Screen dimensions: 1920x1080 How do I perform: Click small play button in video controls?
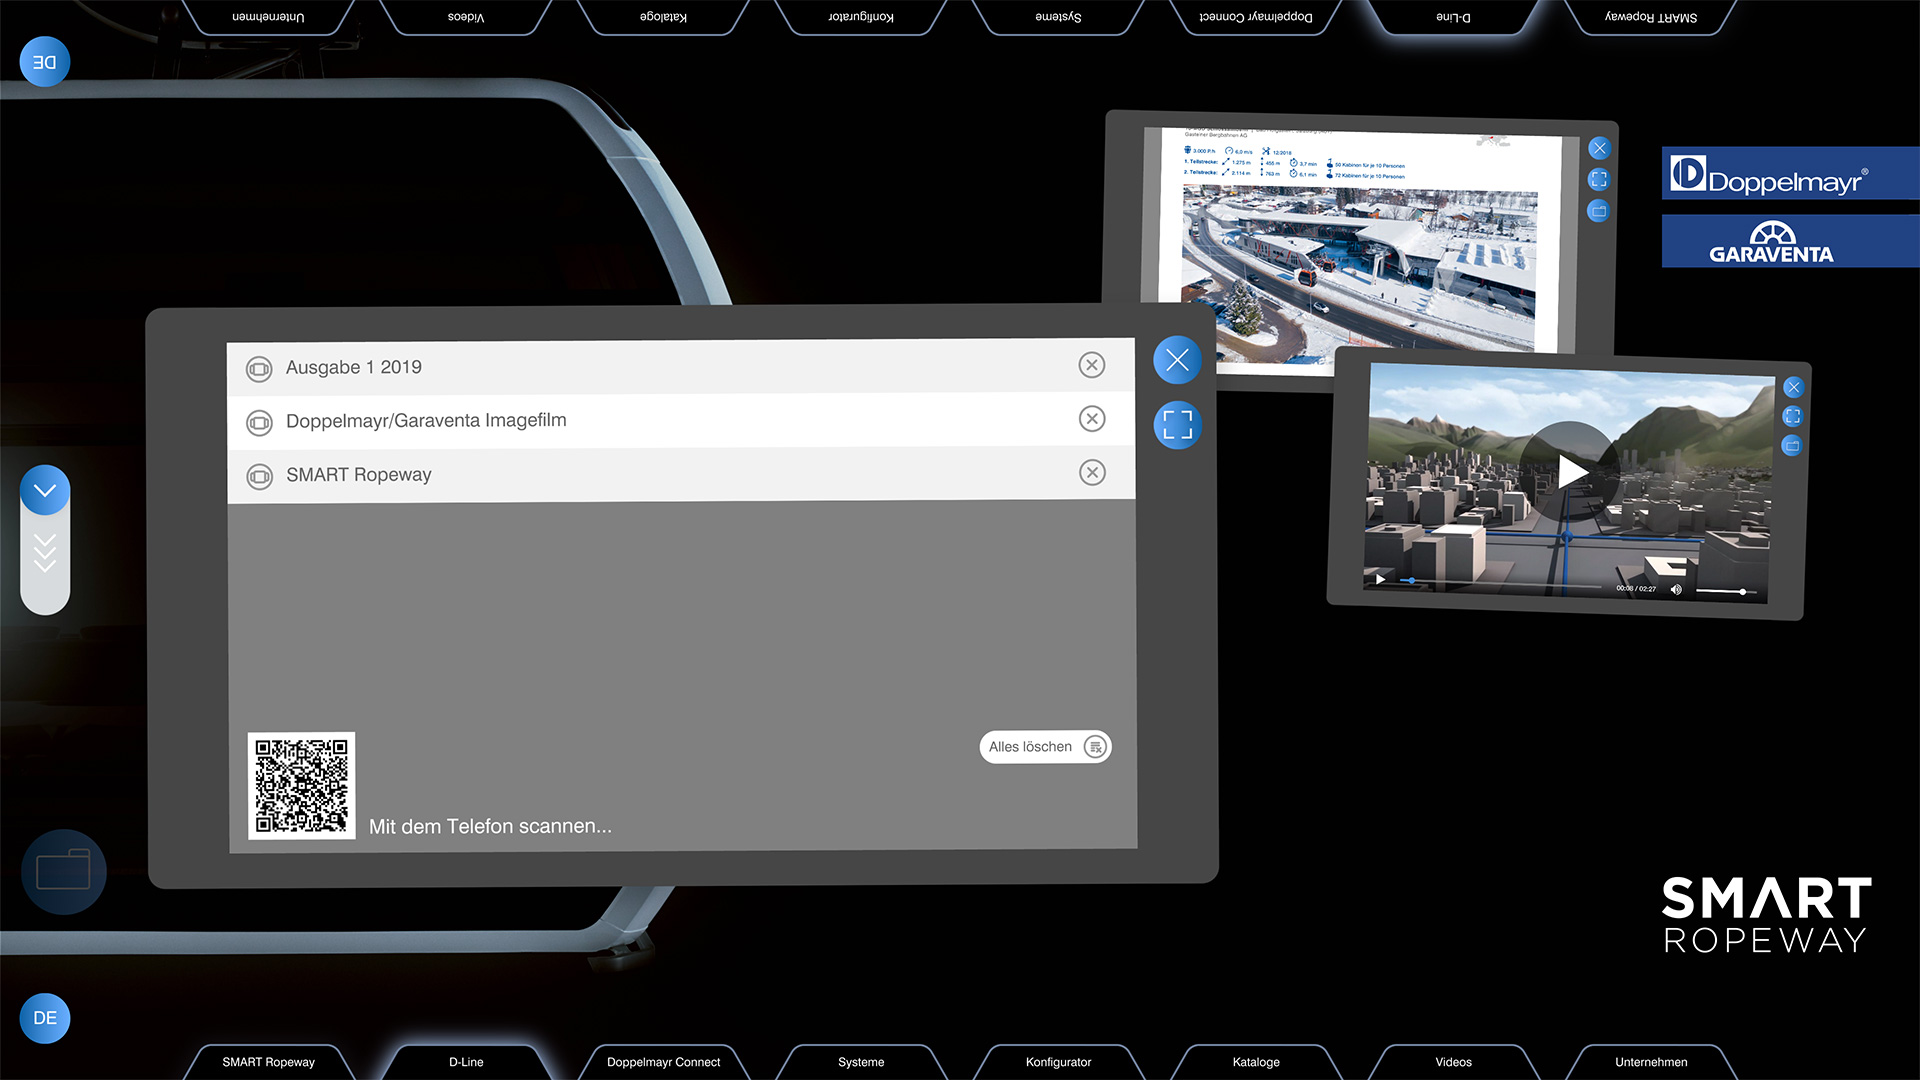1380,579
